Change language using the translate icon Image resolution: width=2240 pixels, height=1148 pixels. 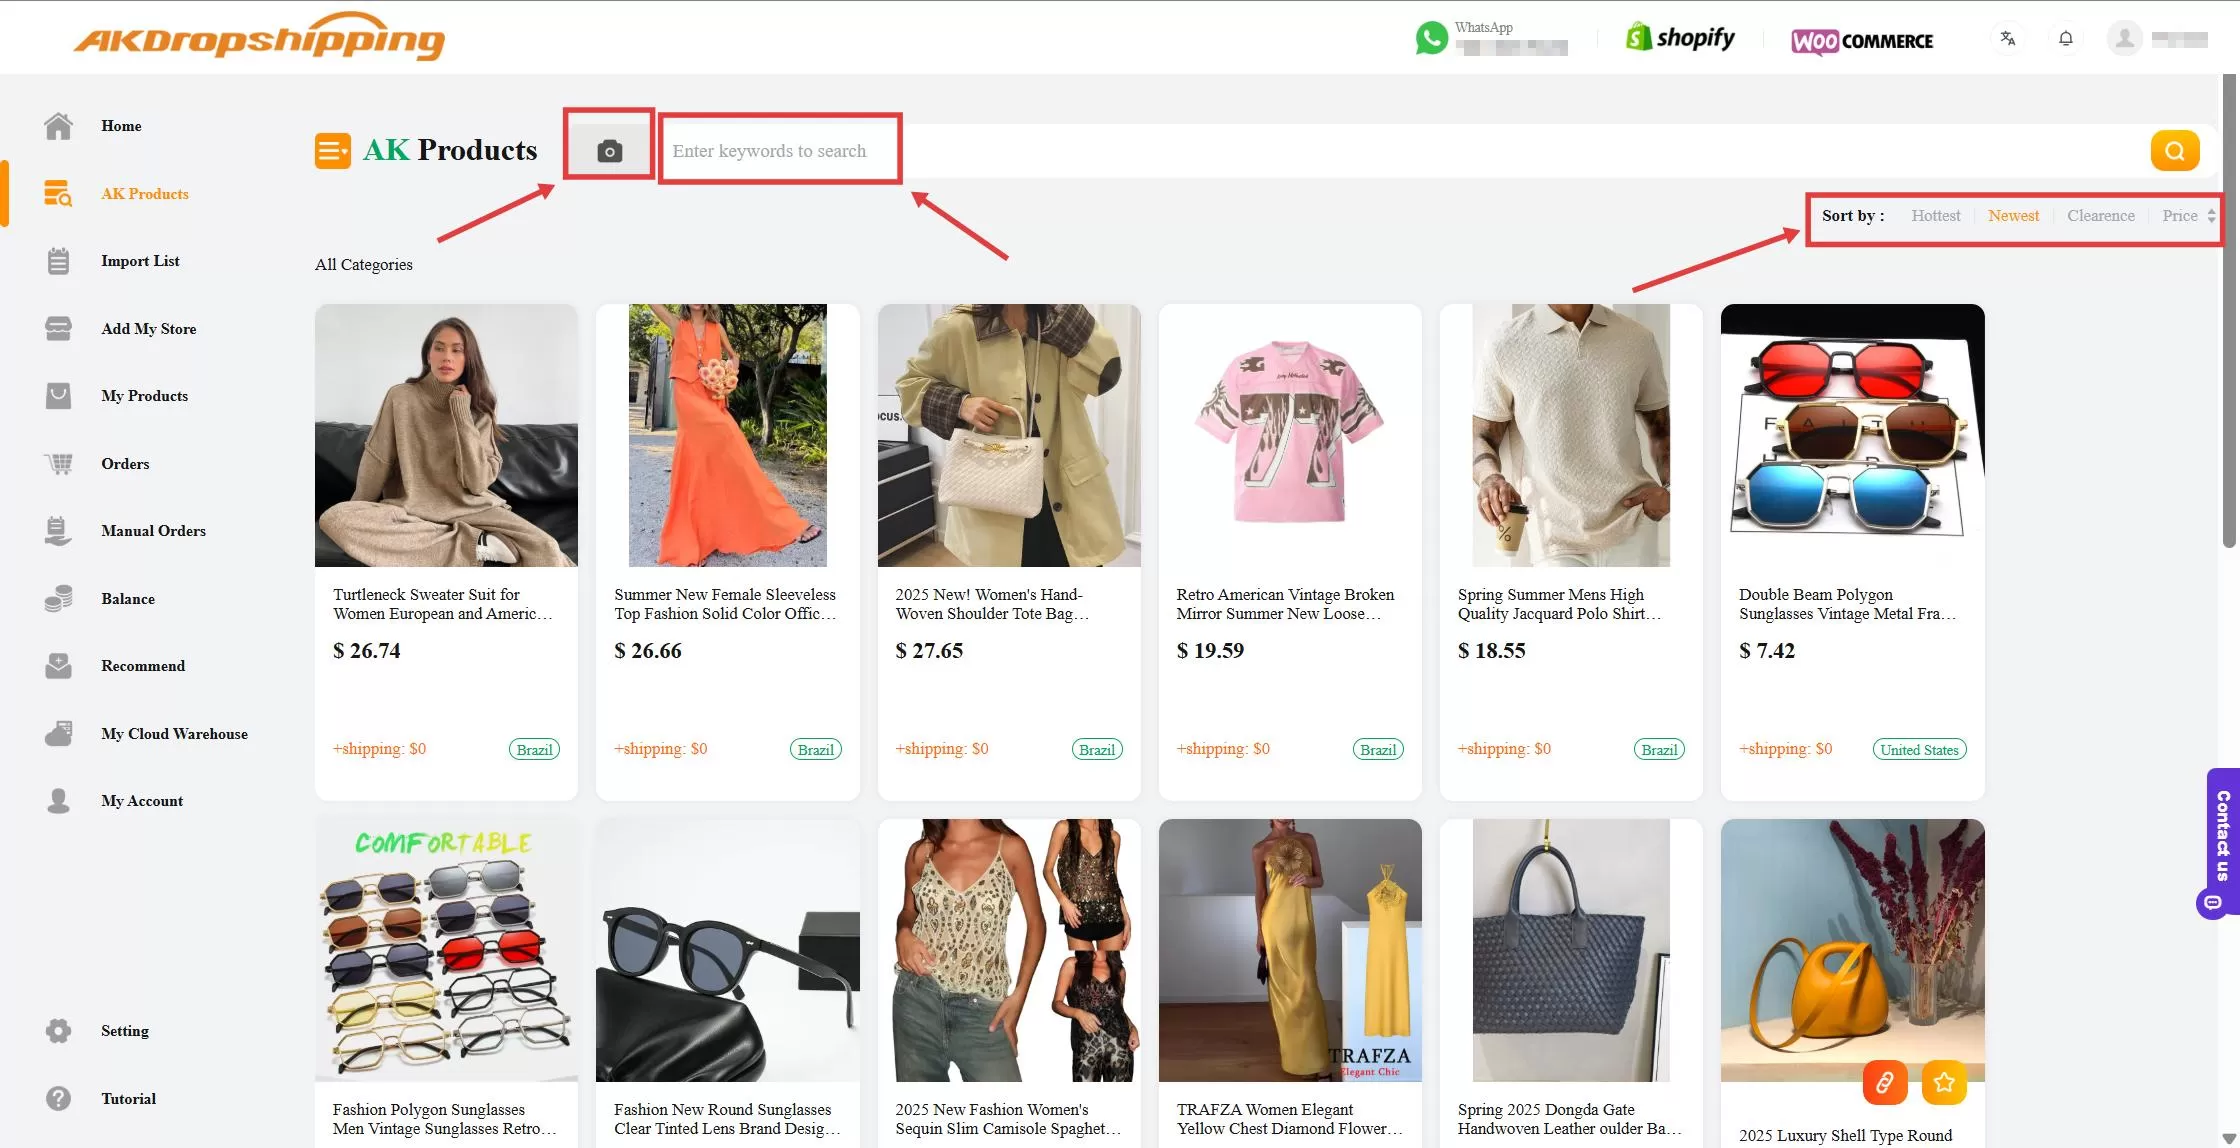point(2008,38)
